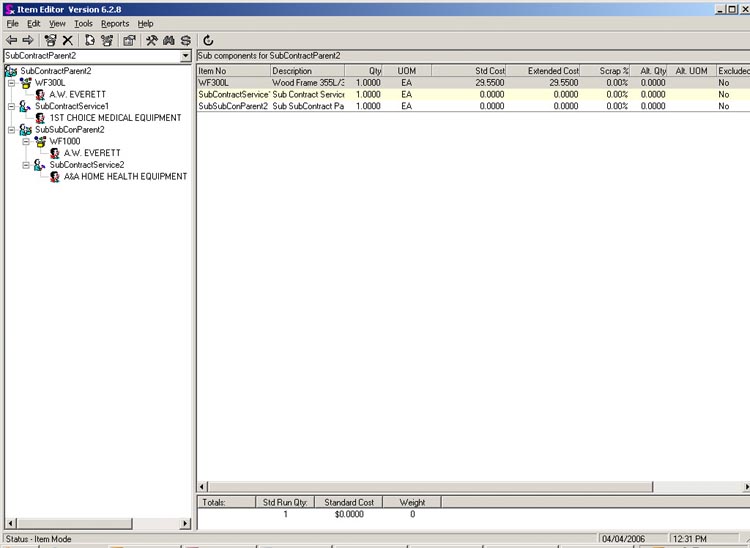Click the forward arrow toolbar icon

tap(28, 40)
